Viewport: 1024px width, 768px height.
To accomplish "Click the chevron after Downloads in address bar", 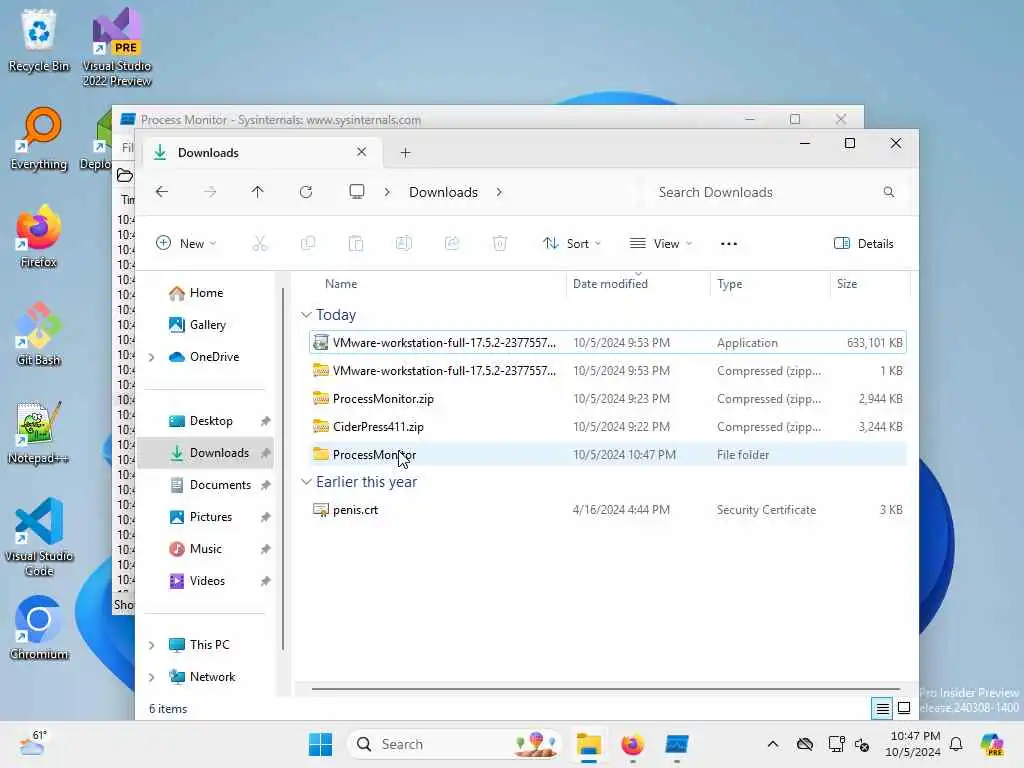I will click(499, 192).
